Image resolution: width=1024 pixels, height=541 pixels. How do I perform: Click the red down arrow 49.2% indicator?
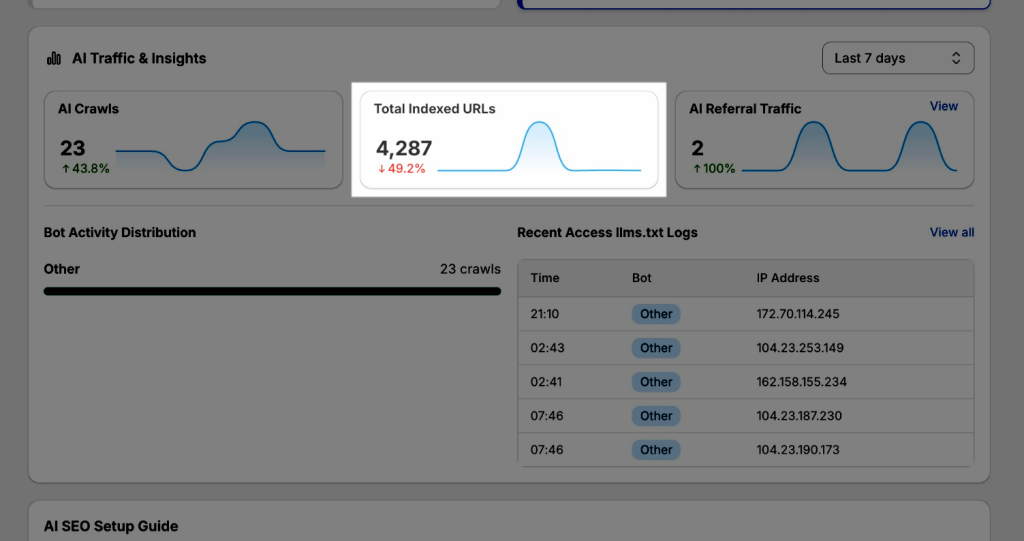pyautogui.click(x=401, y=169)
